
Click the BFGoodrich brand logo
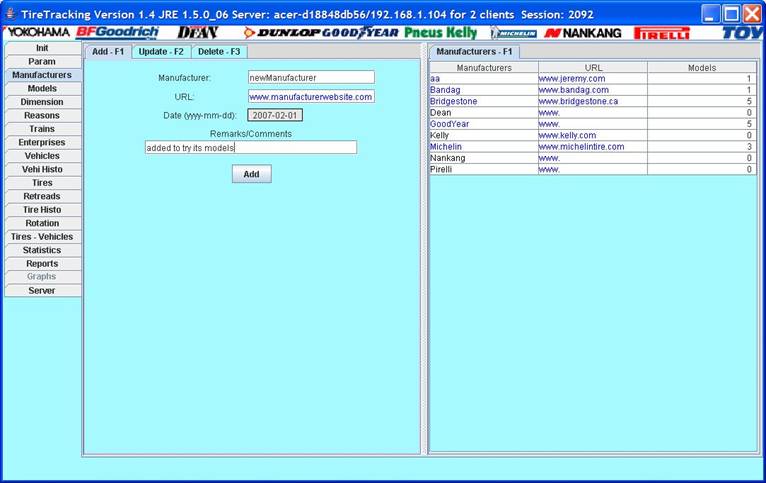117,33
